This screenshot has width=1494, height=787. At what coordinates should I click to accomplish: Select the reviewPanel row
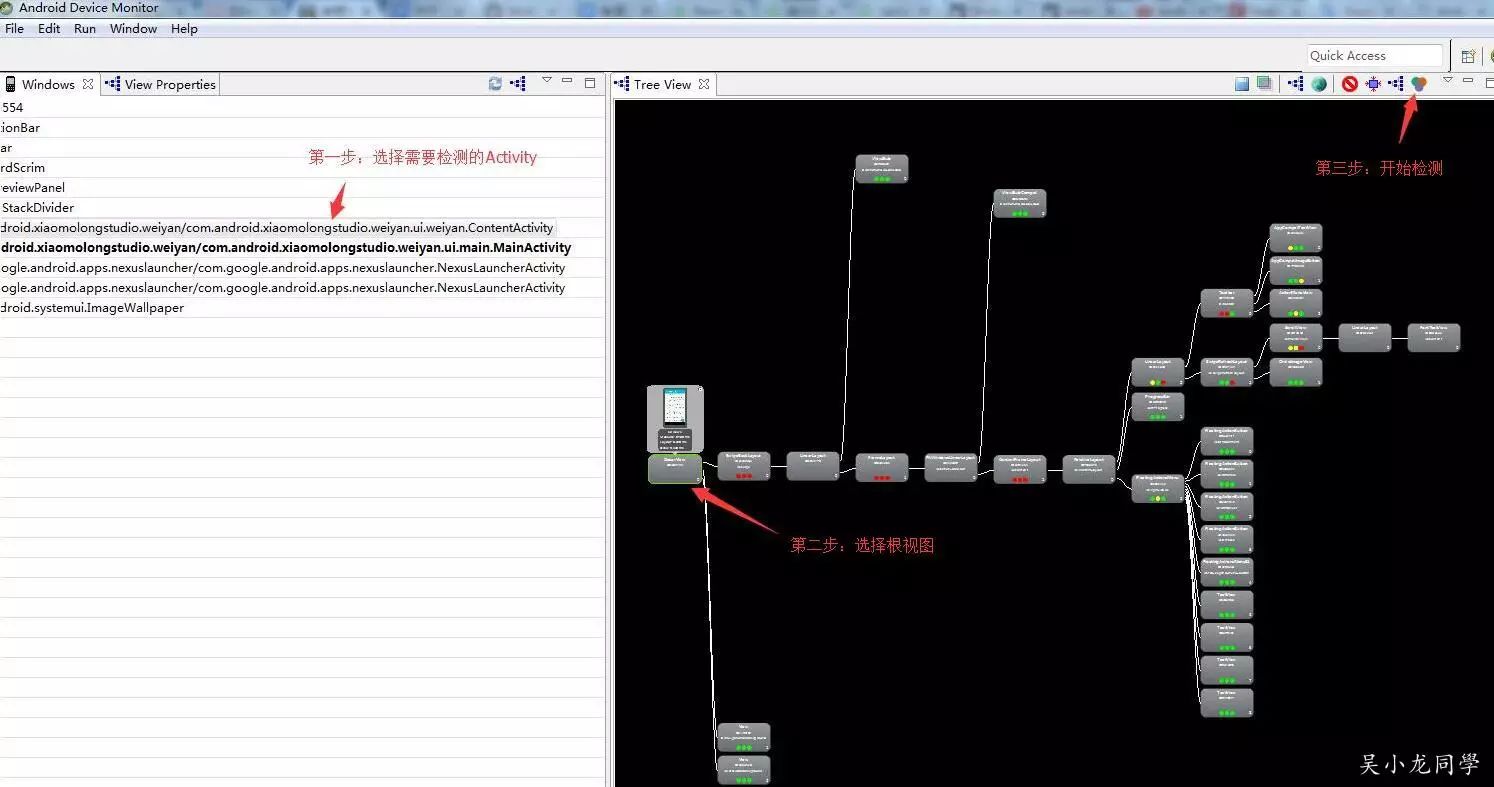tap(302, 188)
